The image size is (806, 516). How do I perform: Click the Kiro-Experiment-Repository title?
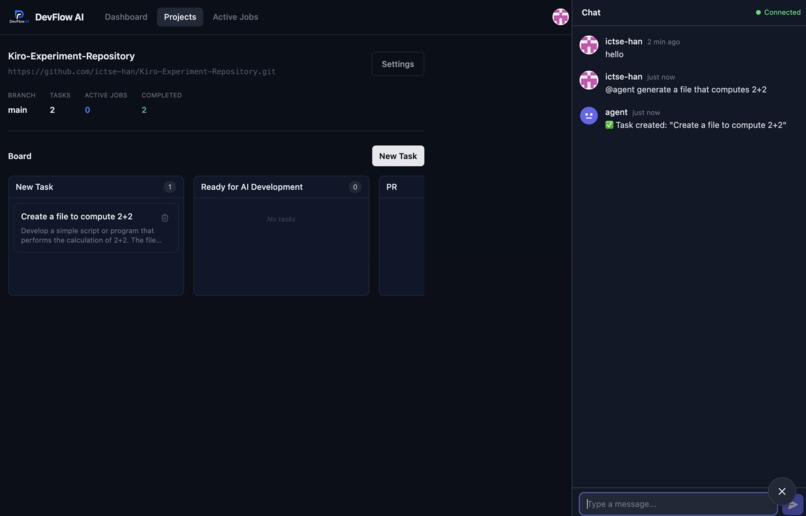point(71,56)
